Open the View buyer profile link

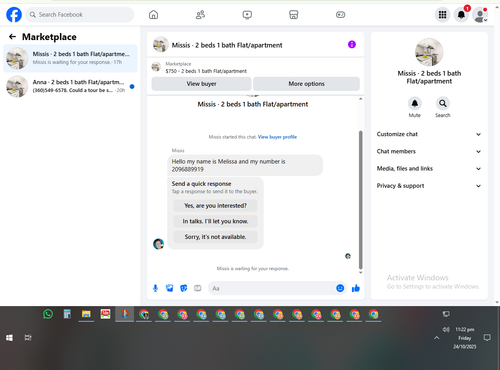tap(277, 137)
